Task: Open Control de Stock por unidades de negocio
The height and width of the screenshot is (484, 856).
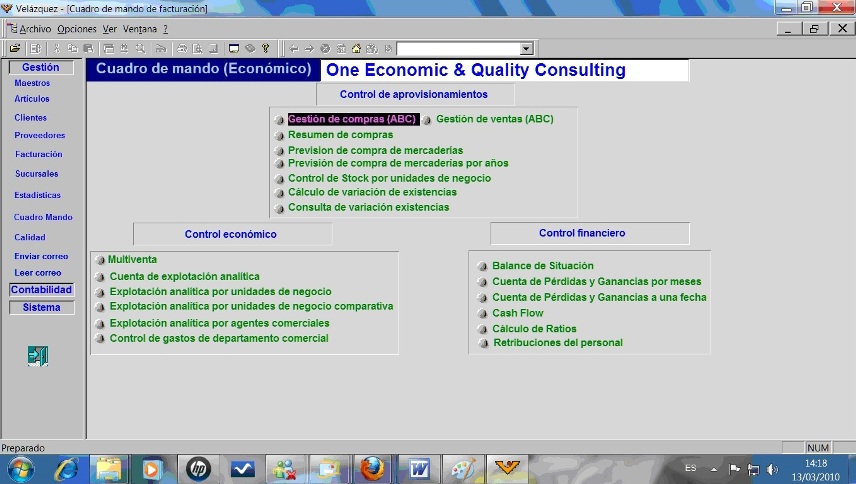Action: tap(389, 178)
